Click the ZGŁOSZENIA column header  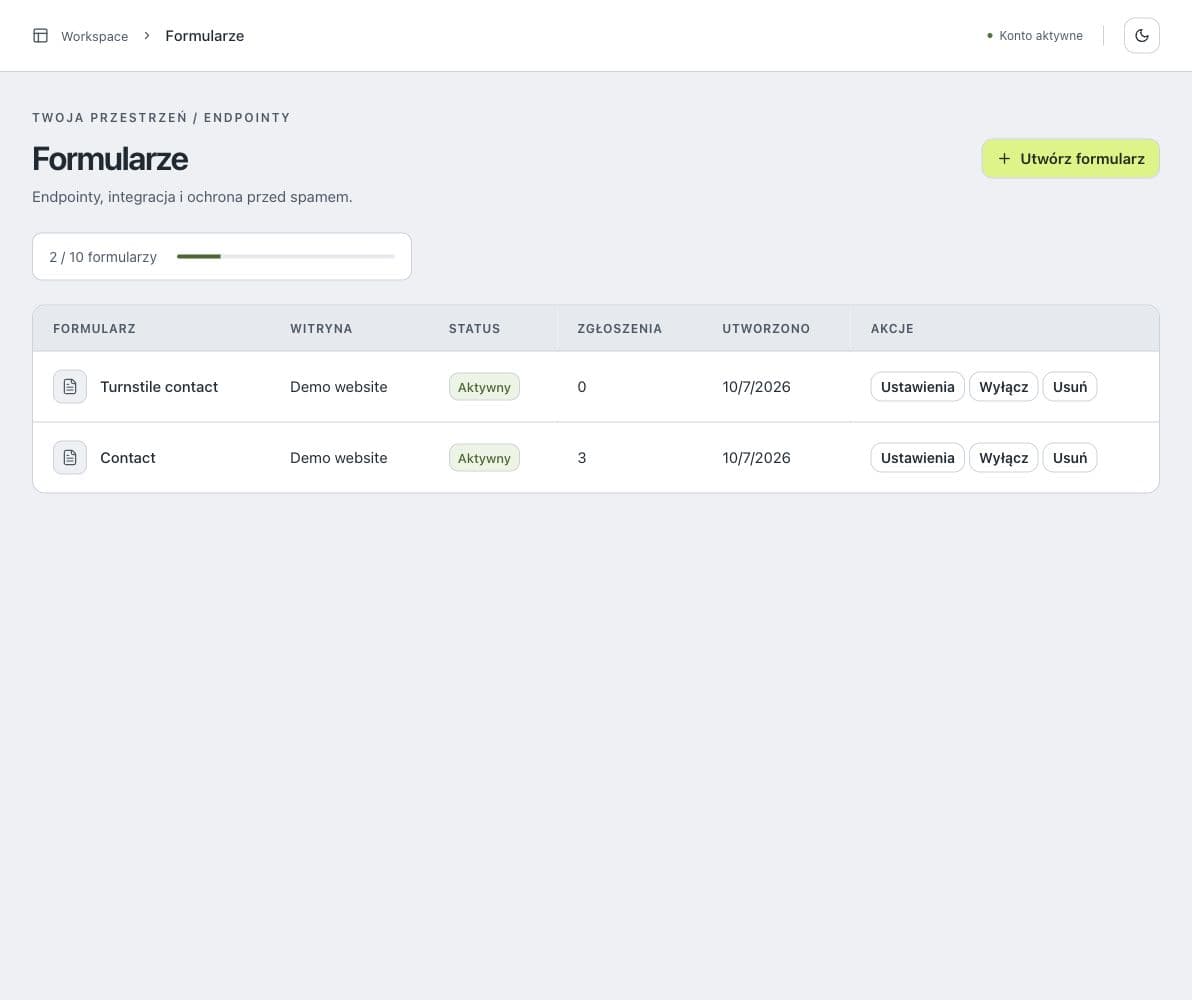pyautogui.click(x=620, y=329)
